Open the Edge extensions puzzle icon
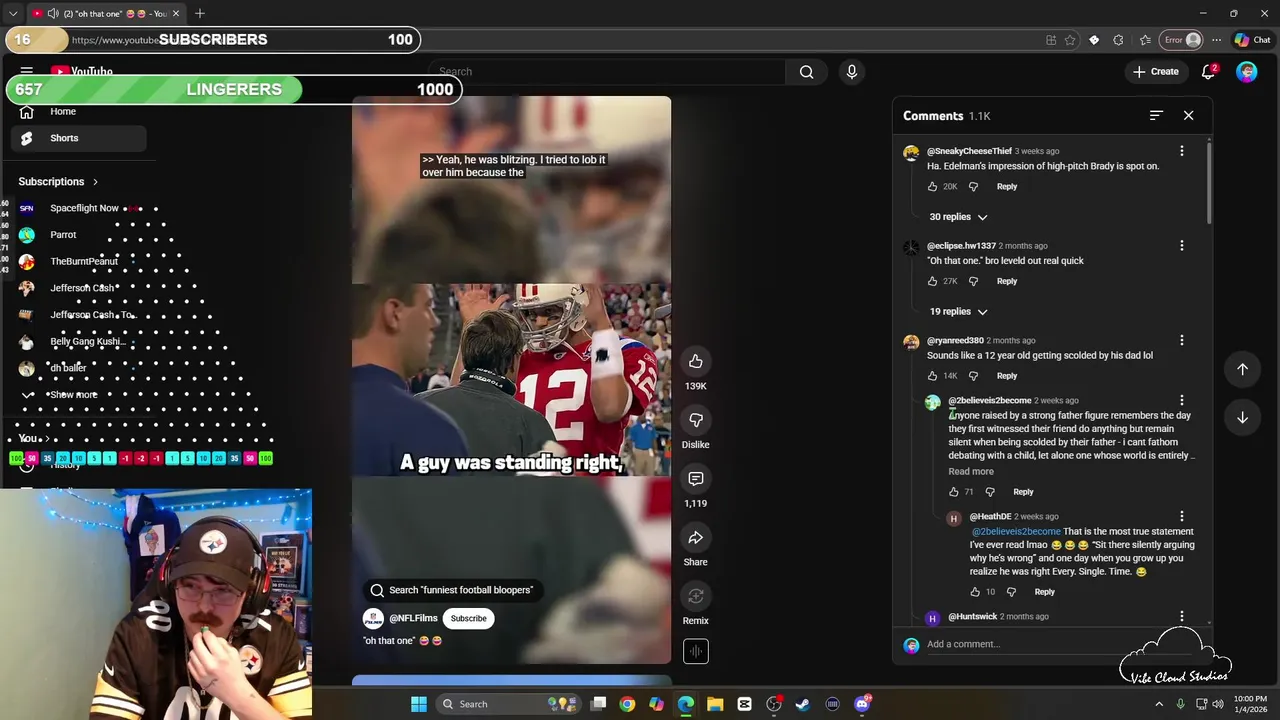 pos(1118,40)
